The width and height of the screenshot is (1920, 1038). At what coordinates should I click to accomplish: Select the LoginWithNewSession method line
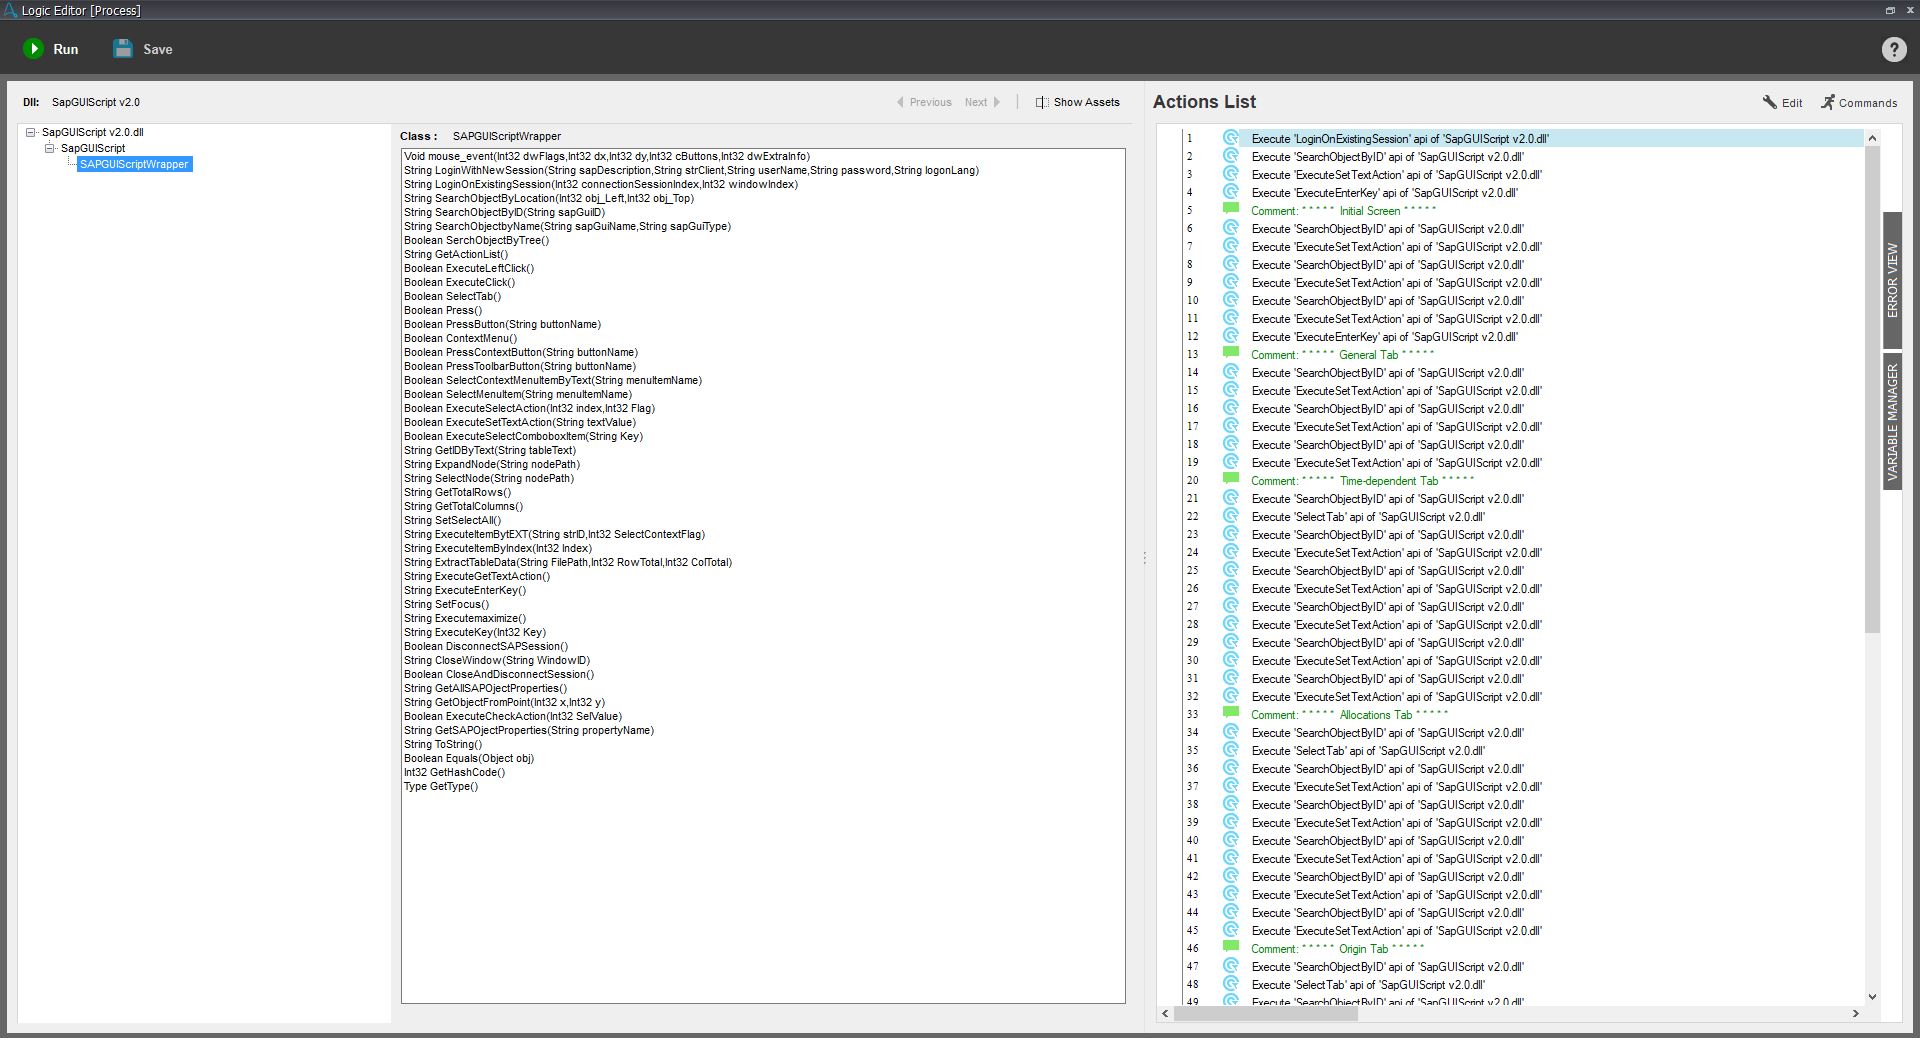691,170
